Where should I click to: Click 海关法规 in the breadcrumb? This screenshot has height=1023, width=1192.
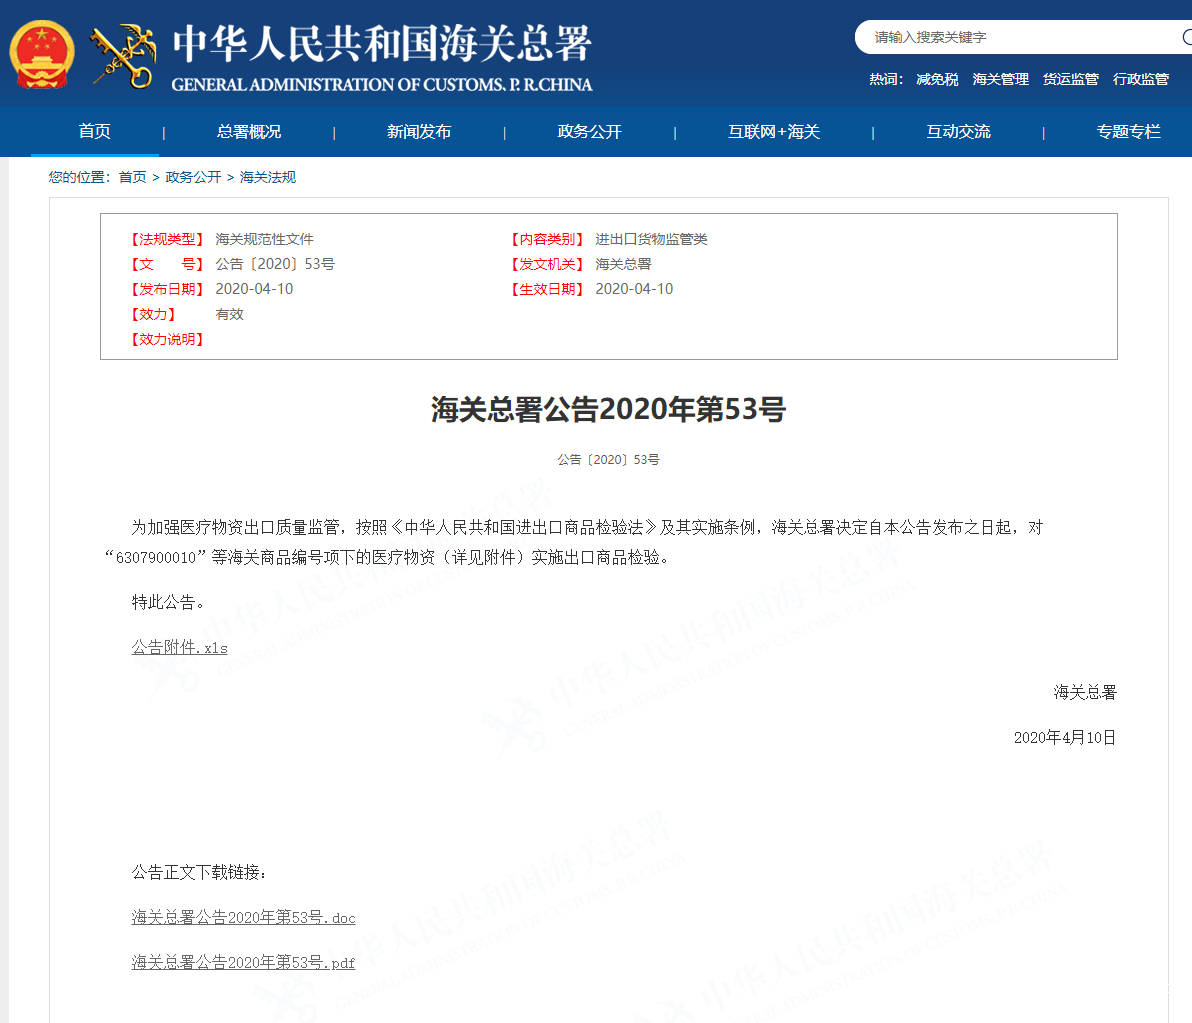(268, 177)
